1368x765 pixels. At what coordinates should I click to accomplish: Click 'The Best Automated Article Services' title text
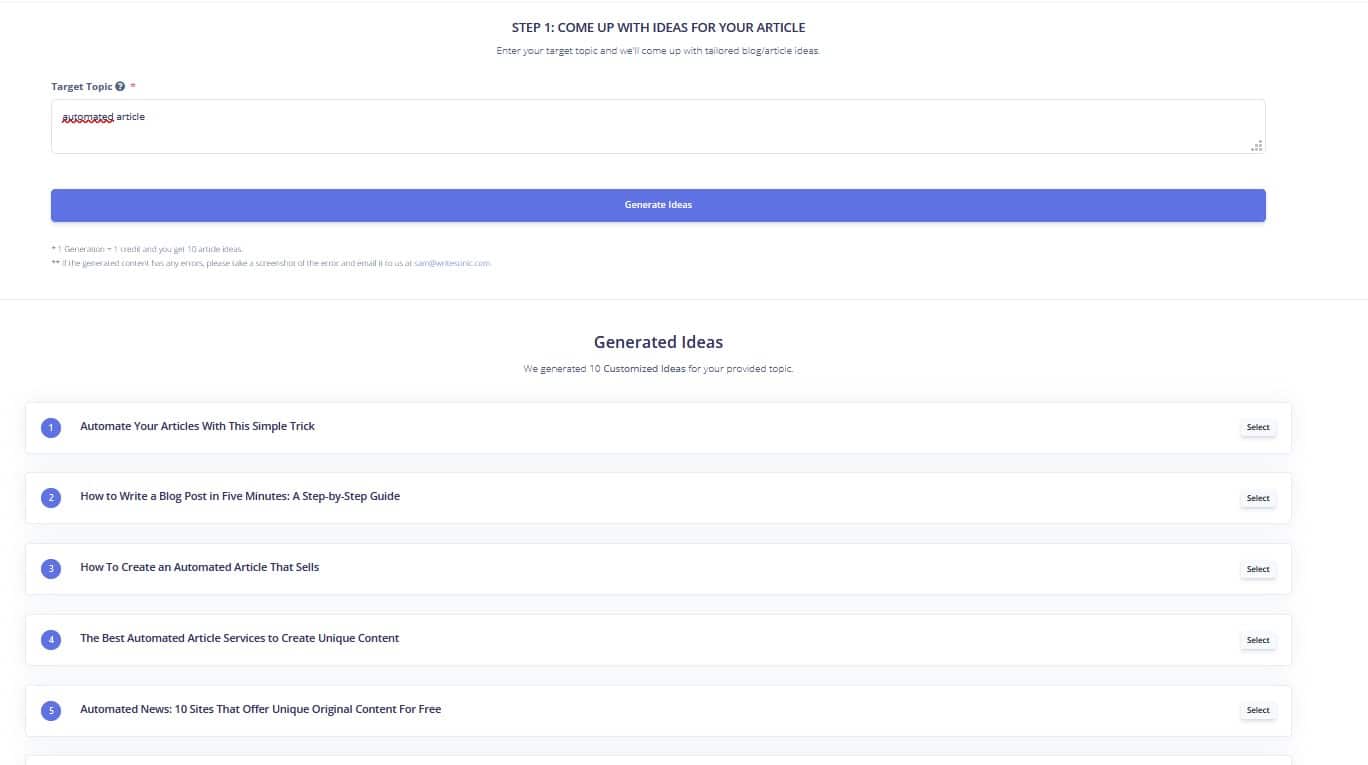pos(239,638)
